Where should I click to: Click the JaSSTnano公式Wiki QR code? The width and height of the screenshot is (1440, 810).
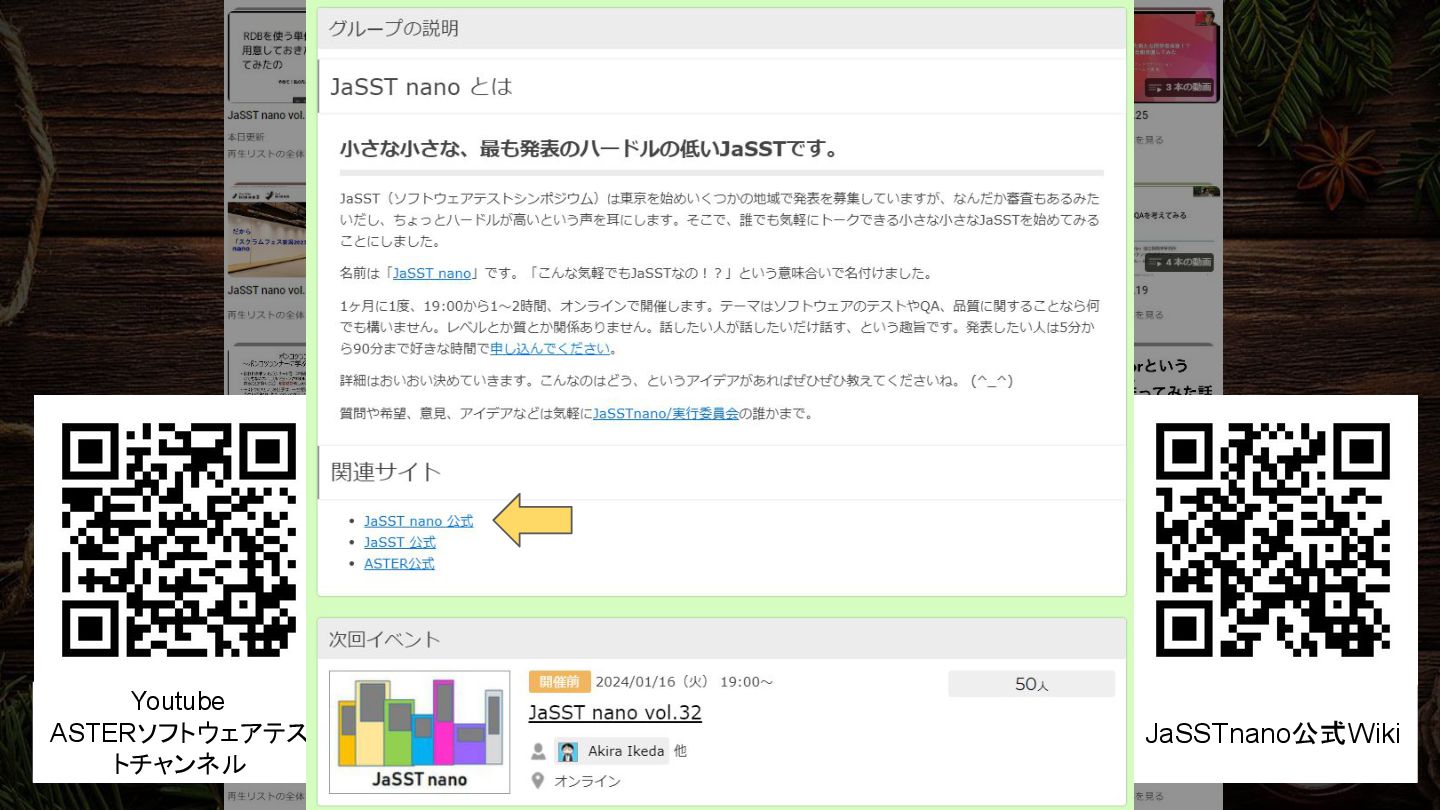coord(1273,540)
